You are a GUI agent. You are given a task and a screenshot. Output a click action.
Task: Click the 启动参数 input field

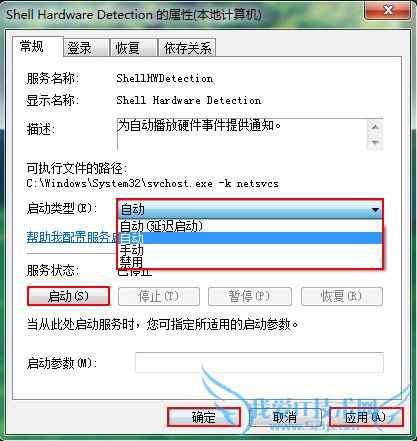pyautogui.click(x=259, y=362)
